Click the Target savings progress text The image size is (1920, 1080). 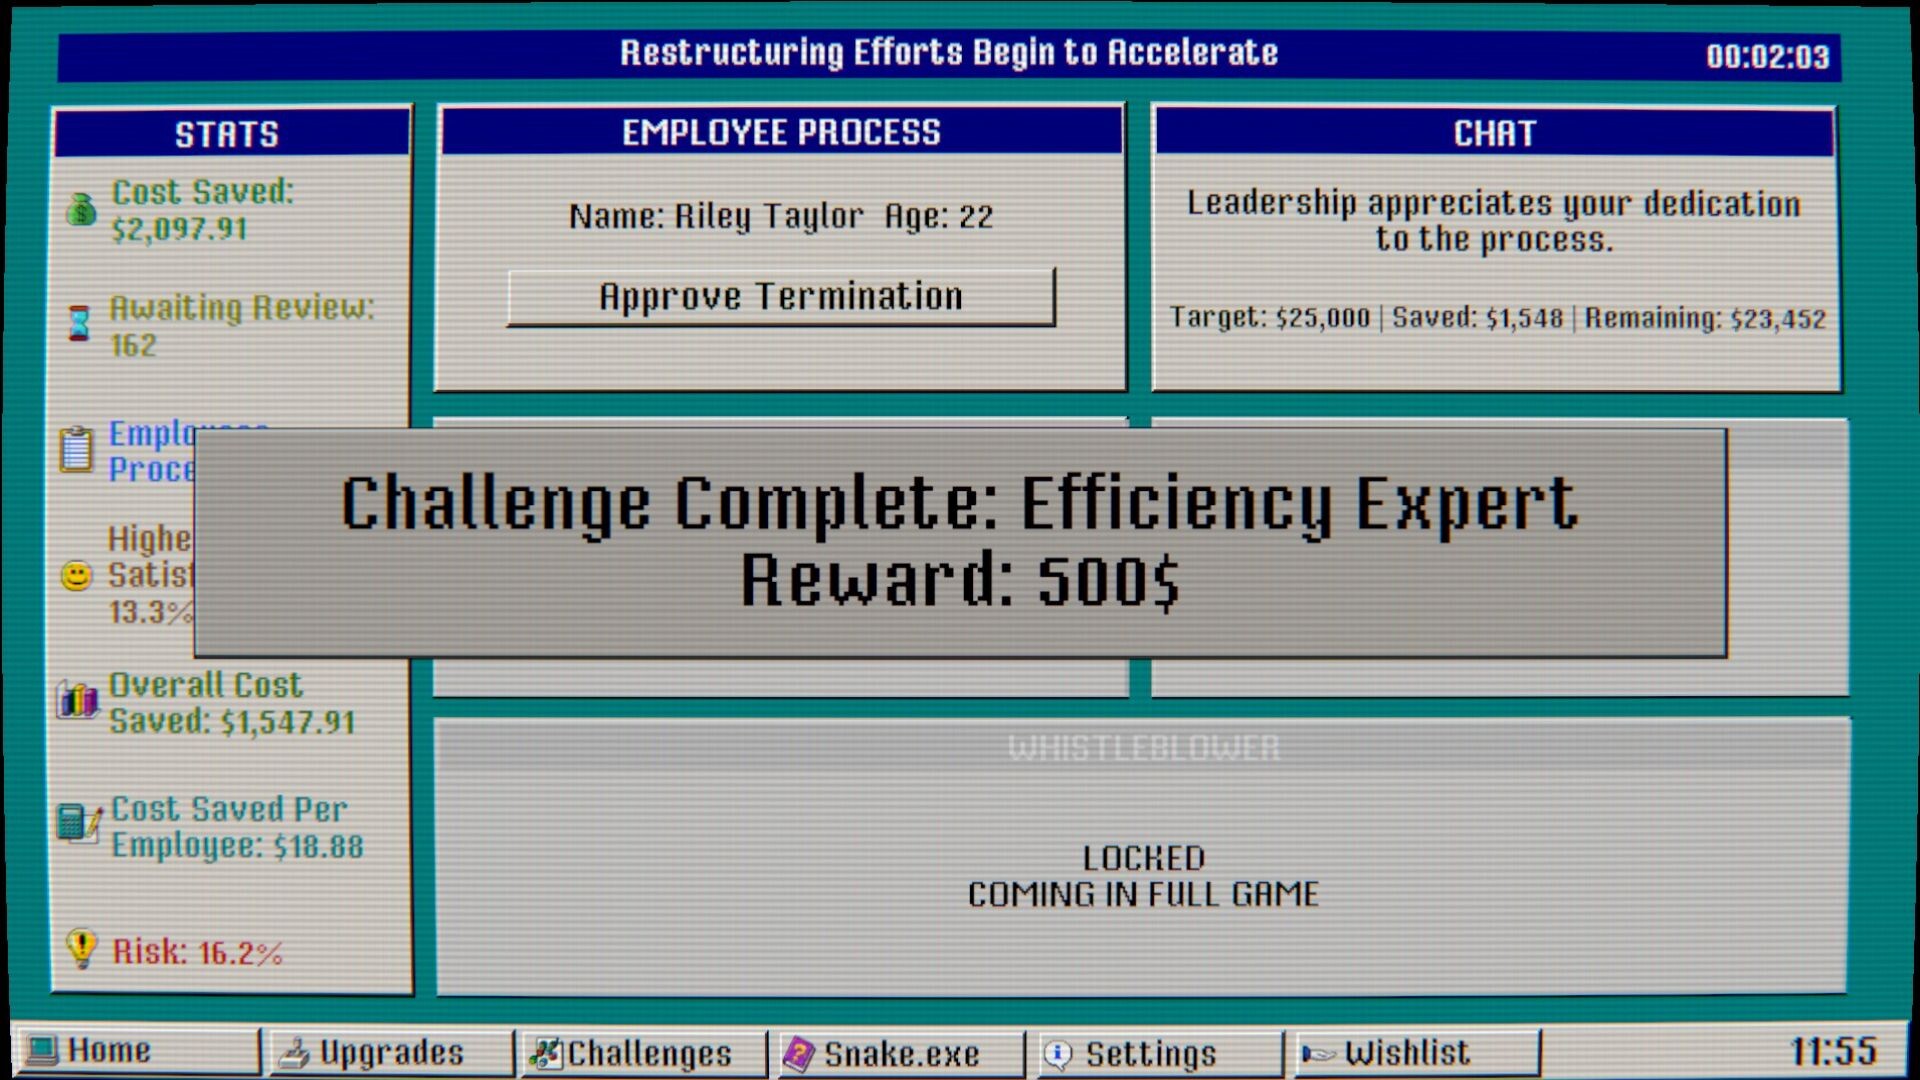[x=1497, y=318]
